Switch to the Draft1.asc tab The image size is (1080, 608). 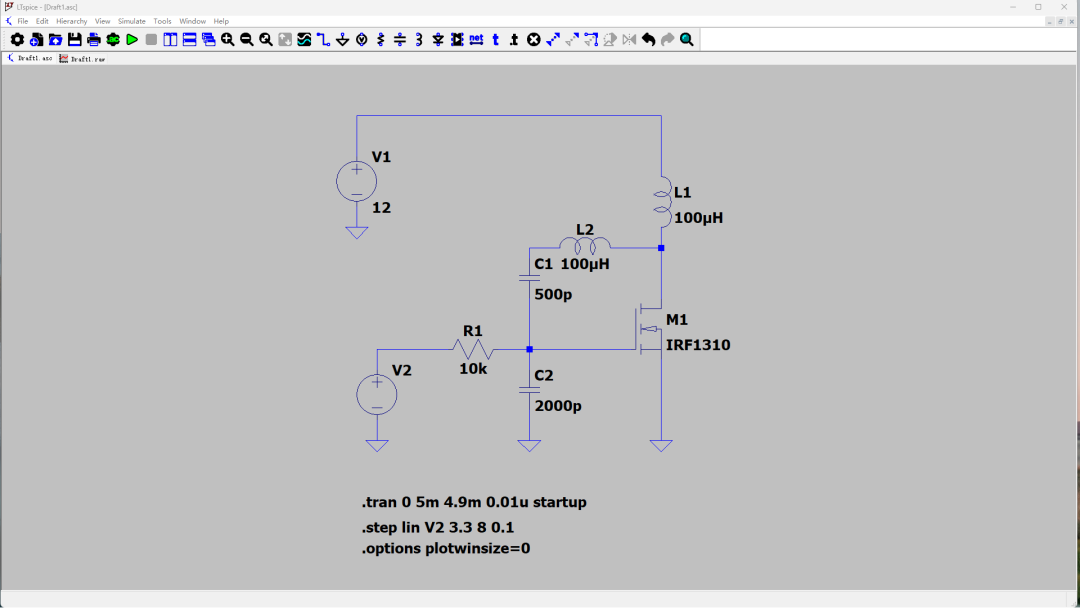30,59
